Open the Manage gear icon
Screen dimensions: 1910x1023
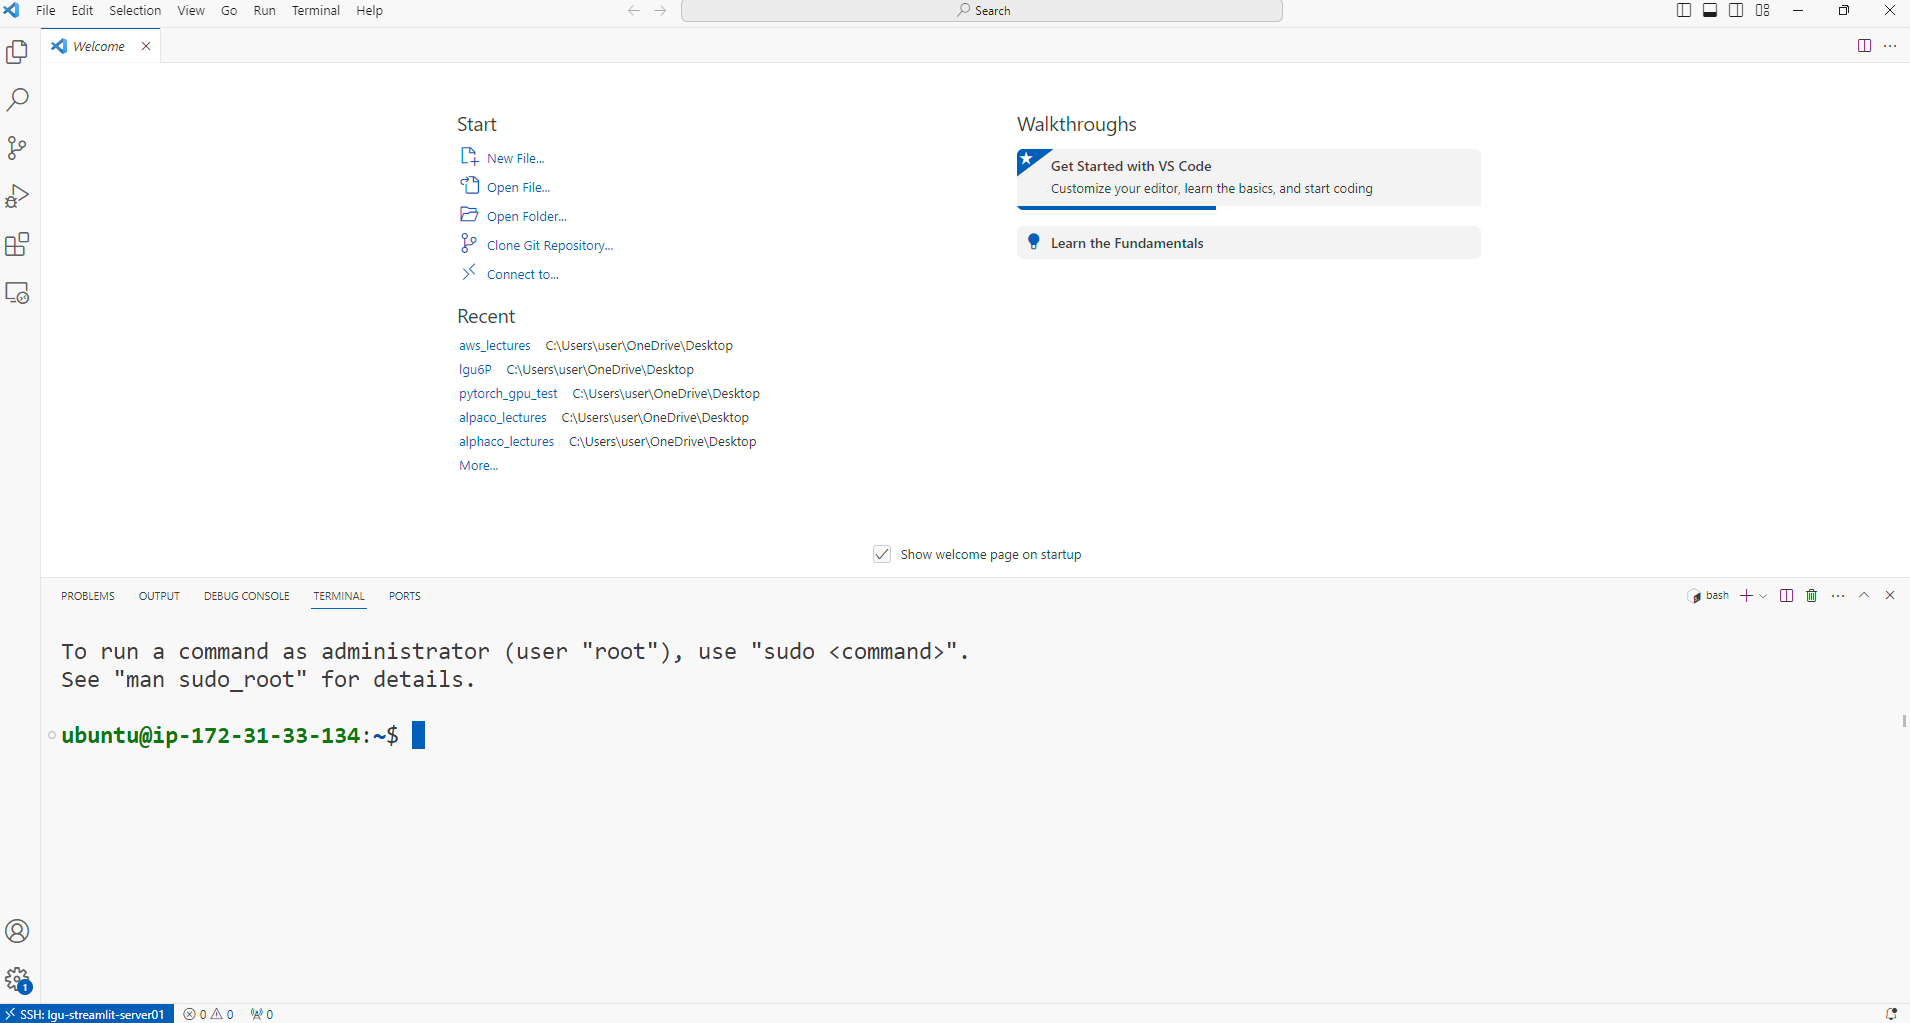[x=18, y=980]
